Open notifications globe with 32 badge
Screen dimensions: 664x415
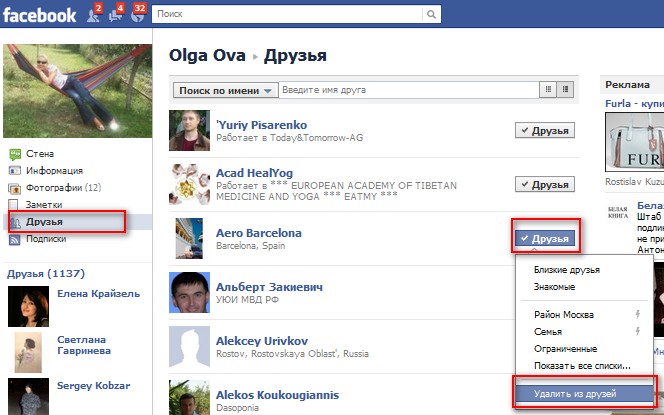(x=139, y=13)
